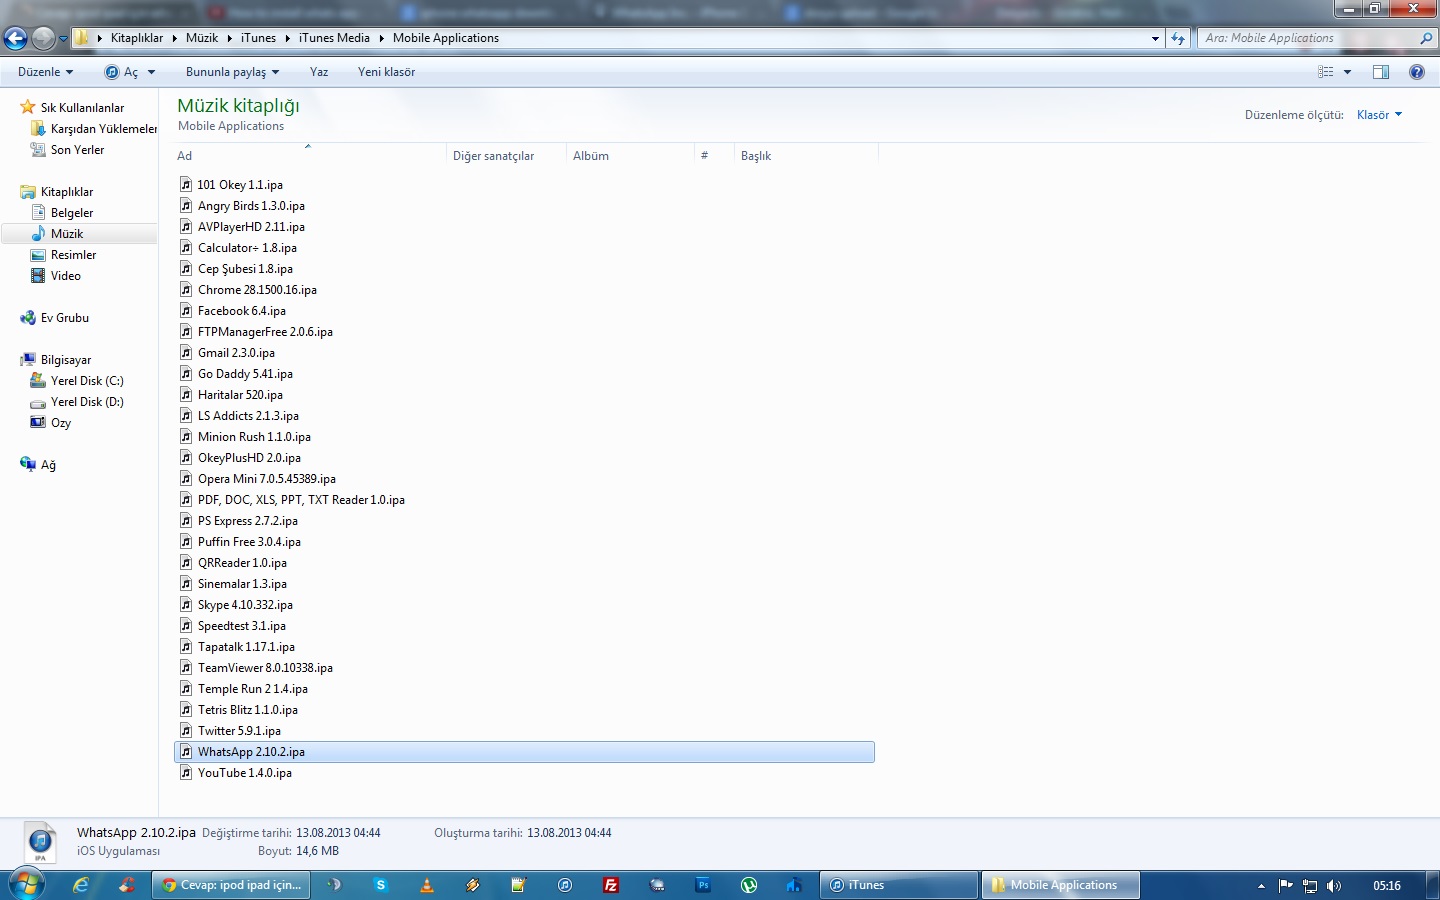Click the Yaz burn button
Image resolution: width=1440 pixels, height=900 pixels.
click(x=319, y=72)
